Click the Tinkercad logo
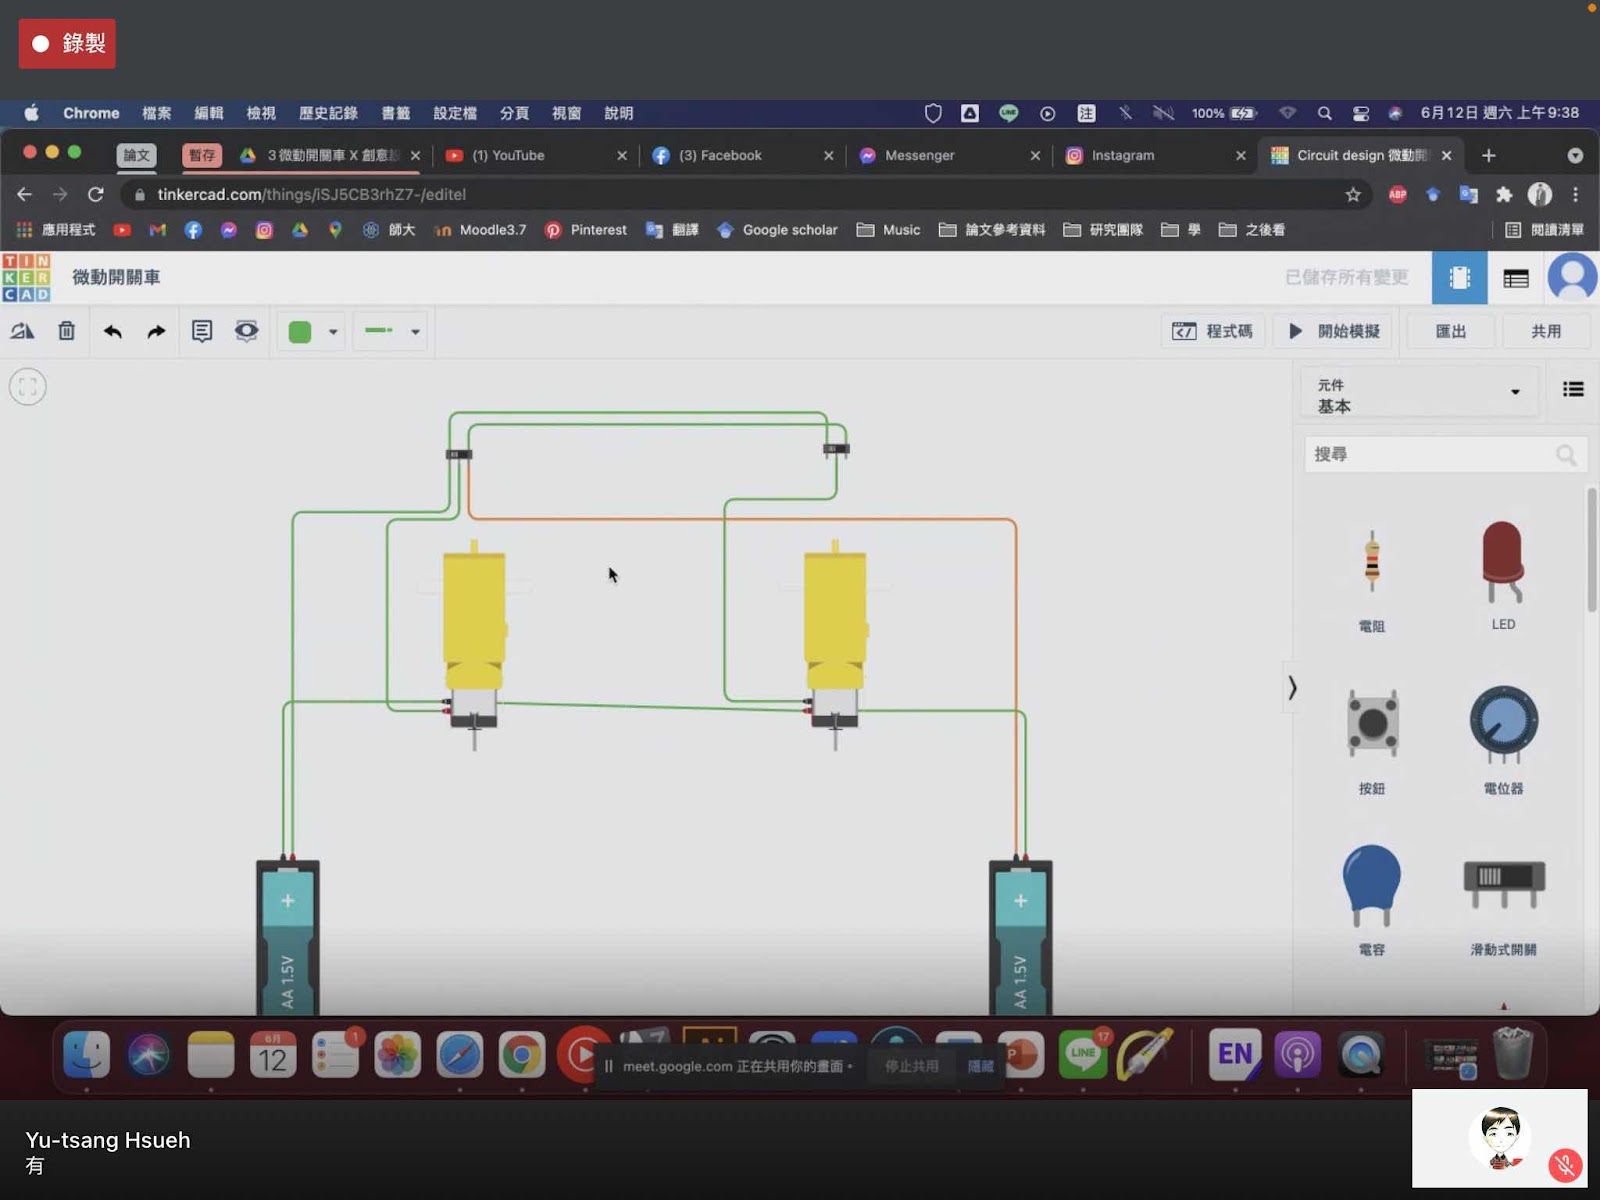 pyautogui.click(x=26, y=277)
